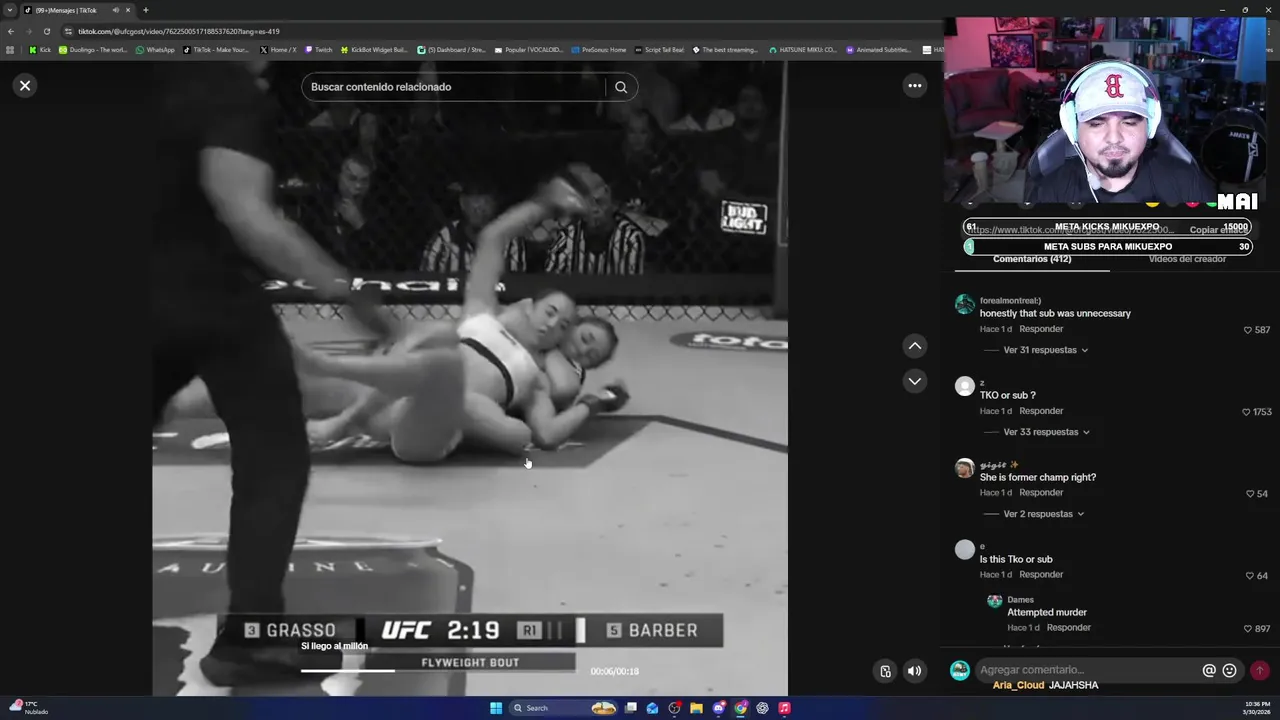This screenshot has width=1280, height=720.
Task: Like the 'Is this Tko or sub' comment
Action: (x=1249, y=576)
